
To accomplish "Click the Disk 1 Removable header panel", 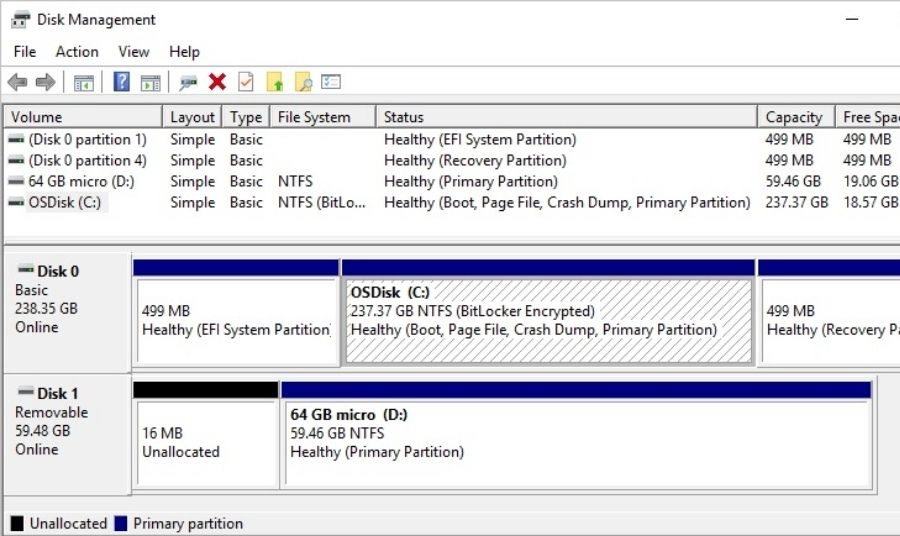I will [67, 434].
